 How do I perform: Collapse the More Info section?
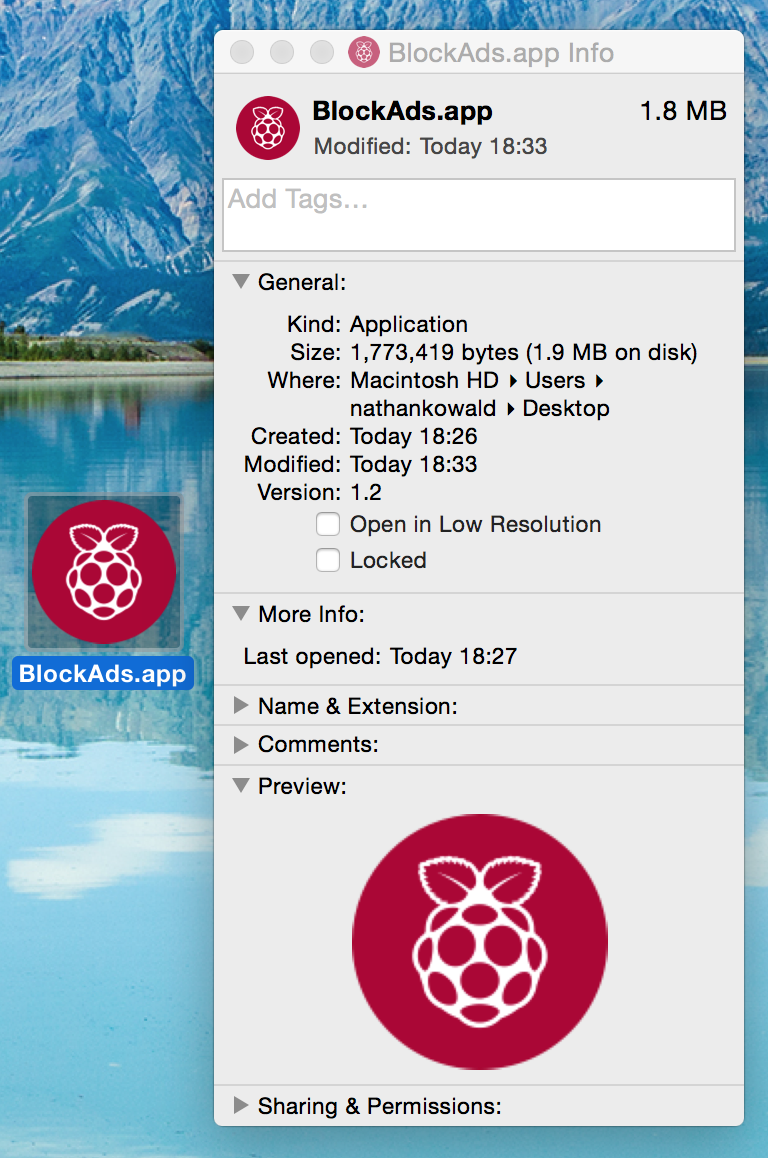pyautogui.click(x=241, y=614)
